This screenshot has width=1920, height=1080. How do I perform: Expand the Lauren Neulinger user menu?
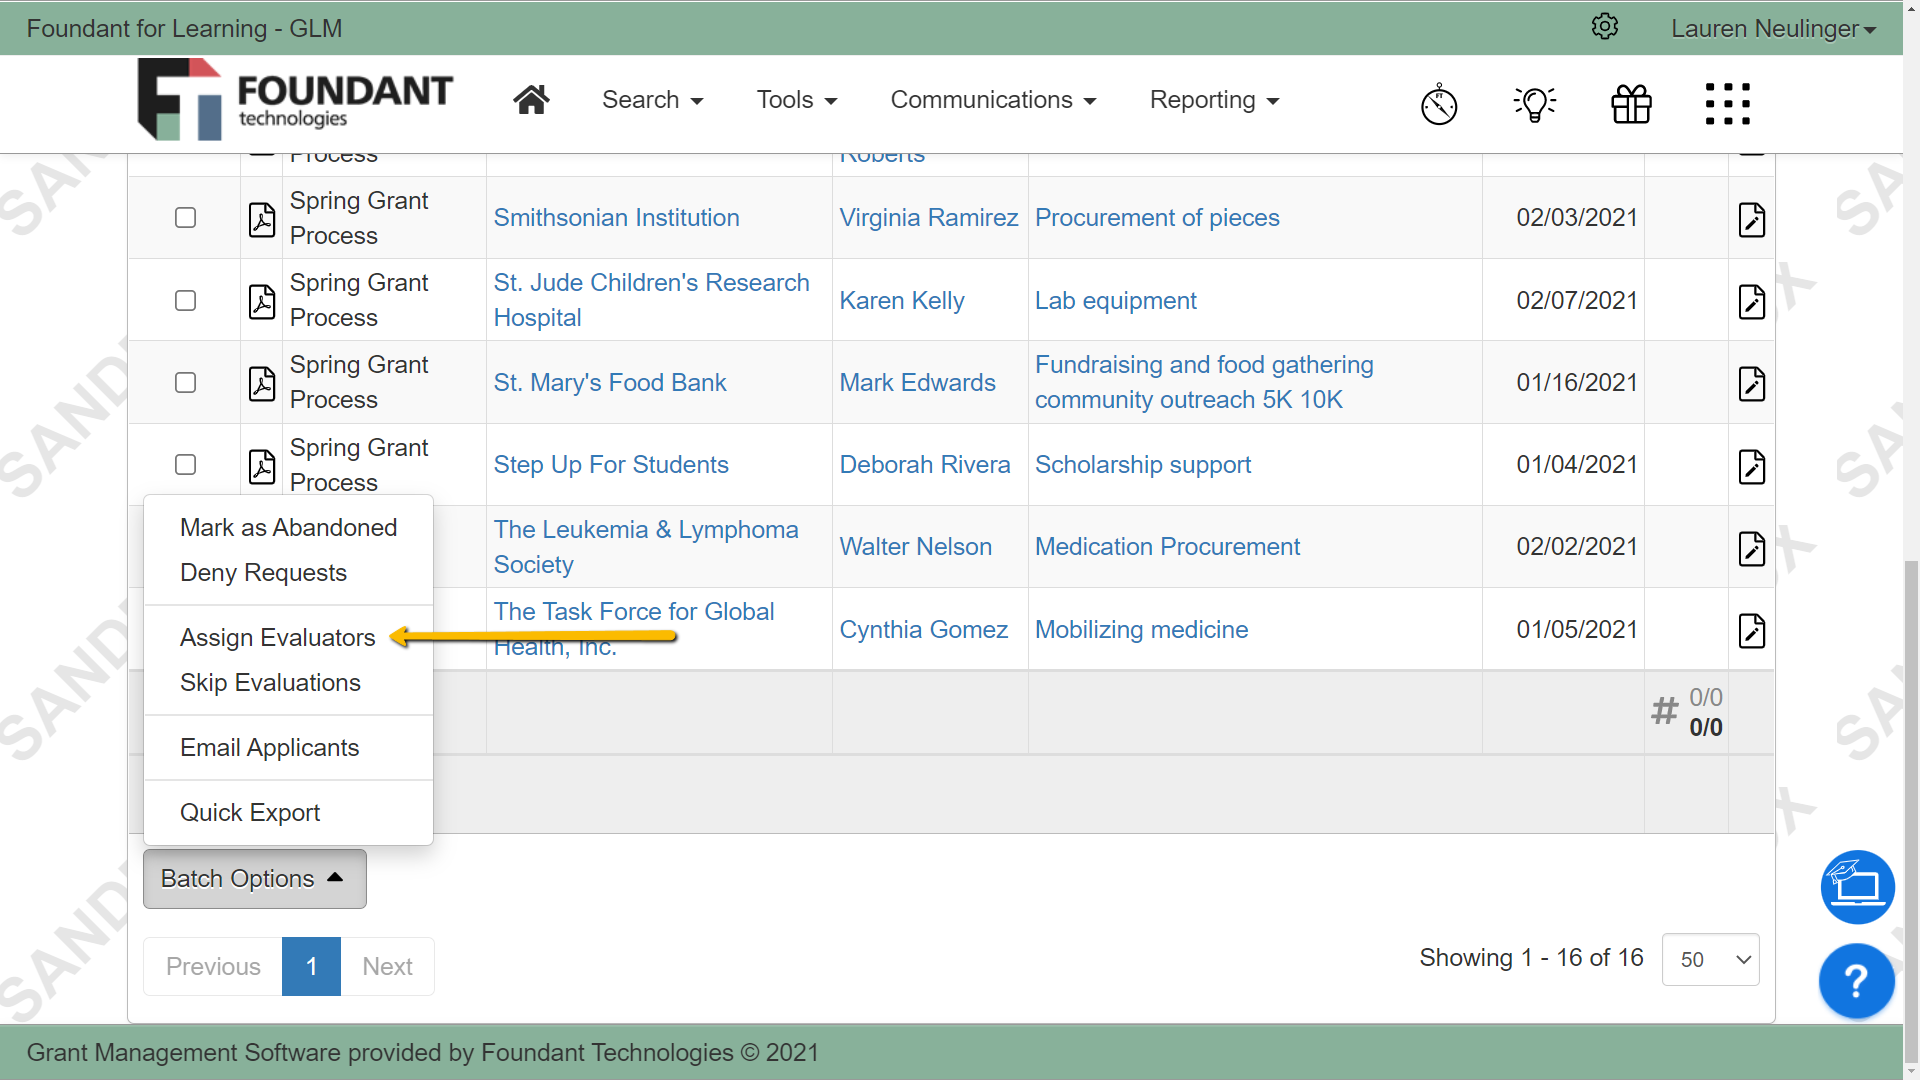[x=1773, y=27]
